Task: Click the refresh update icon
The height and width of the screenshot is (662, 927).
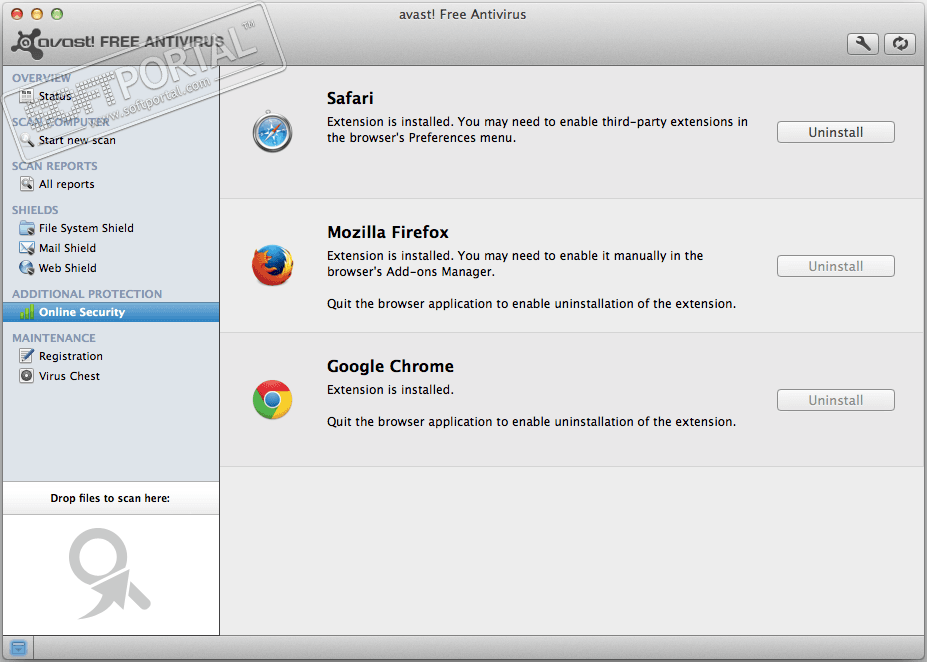Action: coord(900,43)
